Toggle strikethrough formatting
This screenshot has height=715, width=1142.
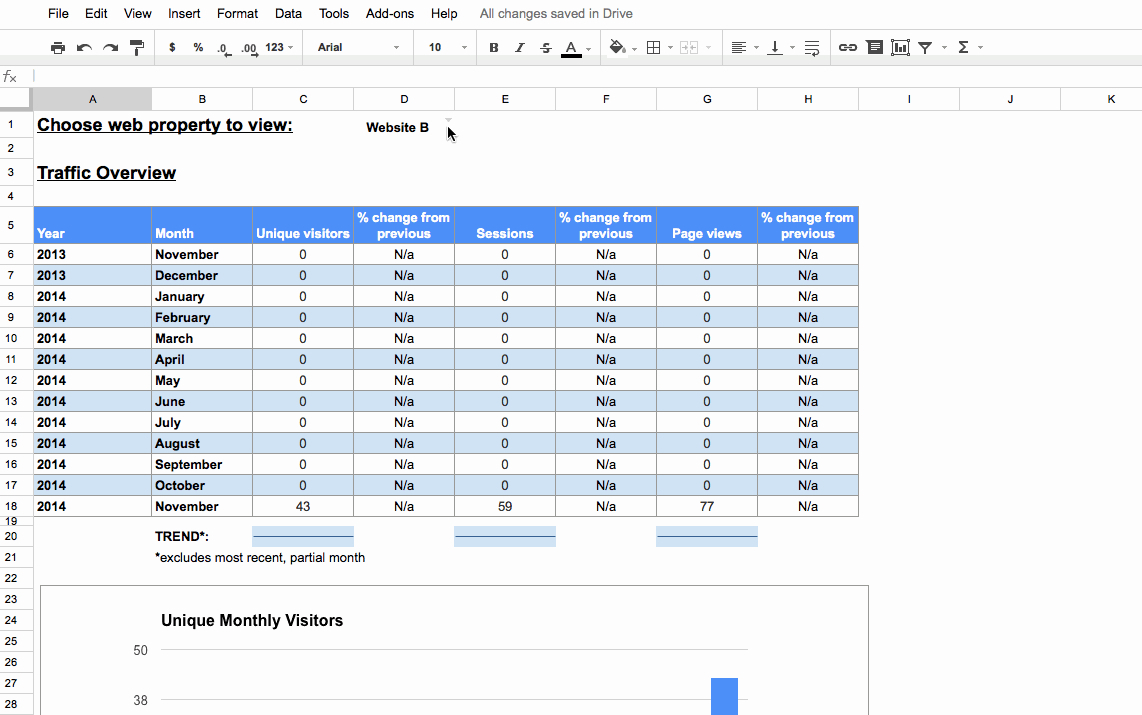click(x=545, y=47)
